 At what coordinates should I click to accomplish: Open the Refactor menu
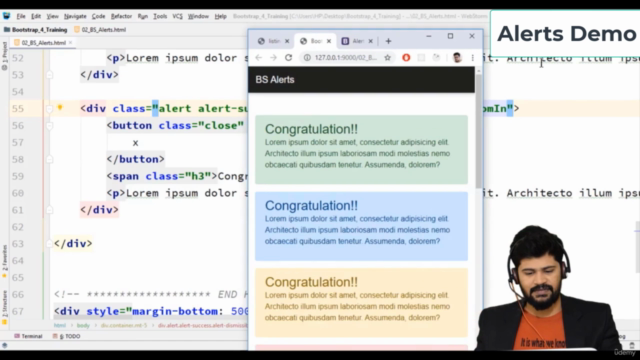[x=121, y=16]
